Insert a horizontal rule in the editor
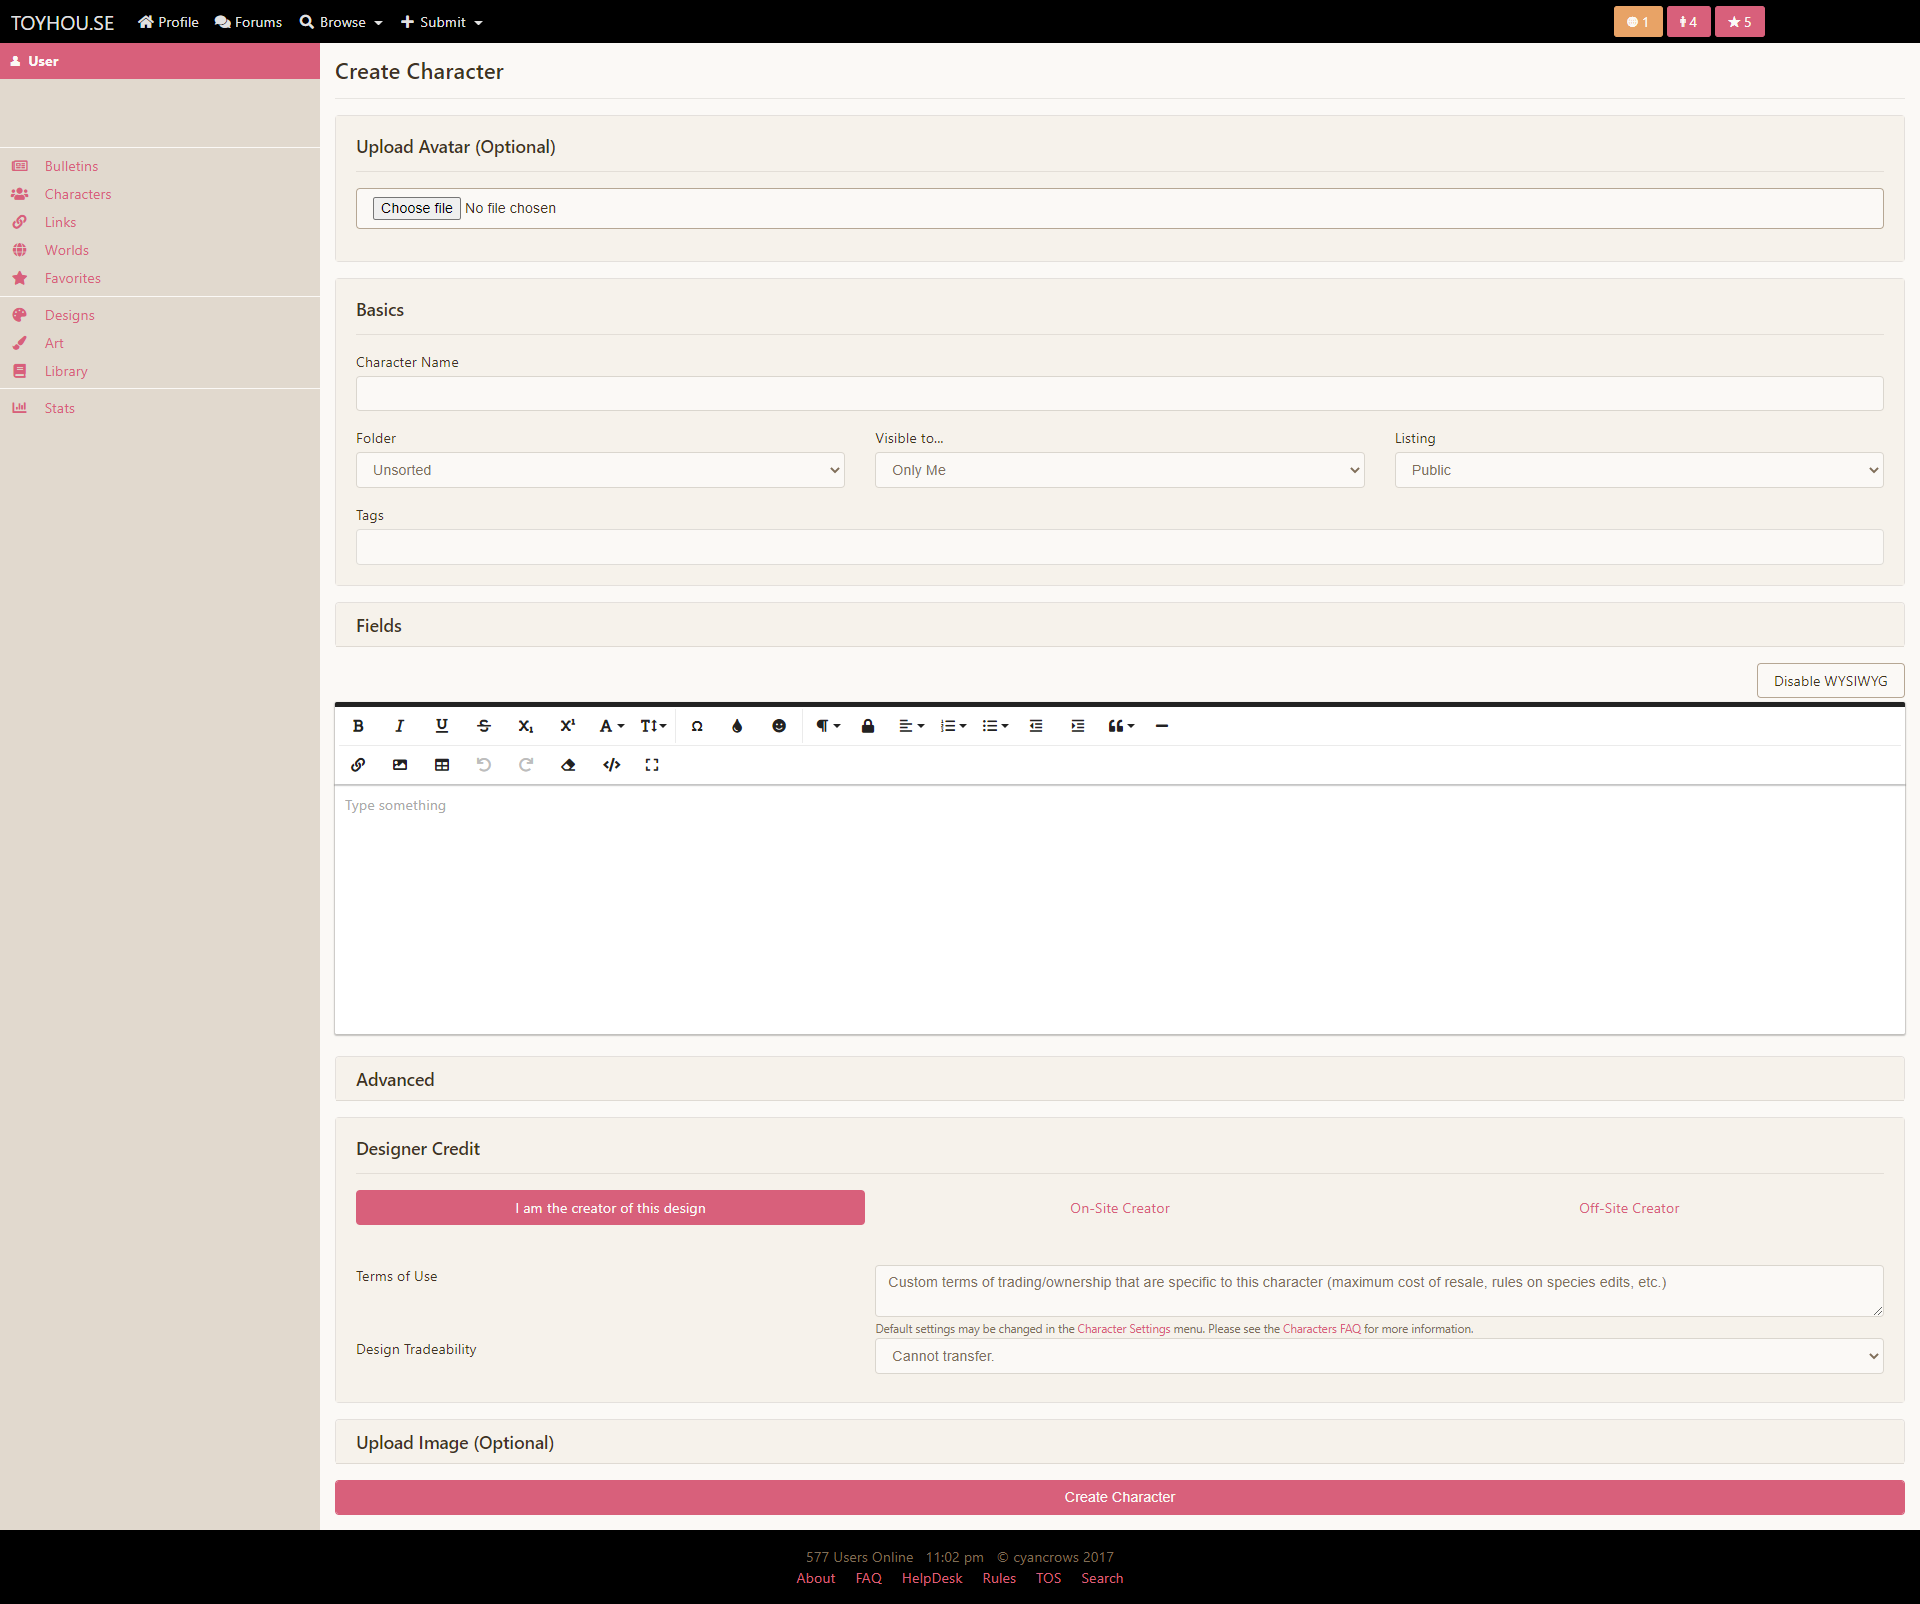Image resolution: width=1920 pixels, height=1604 pixels. pos(1161,726)
